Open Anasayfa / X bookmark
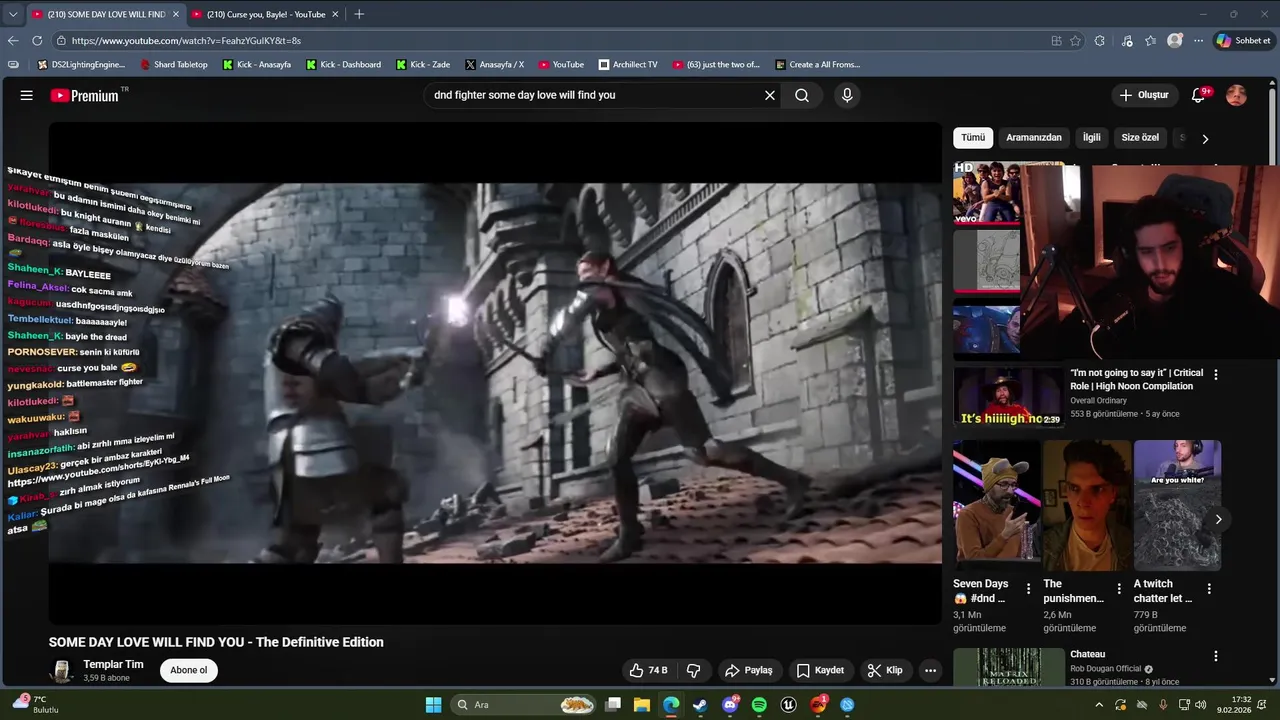The height and width of the screenshot is (720, 1280). [494, 64]
